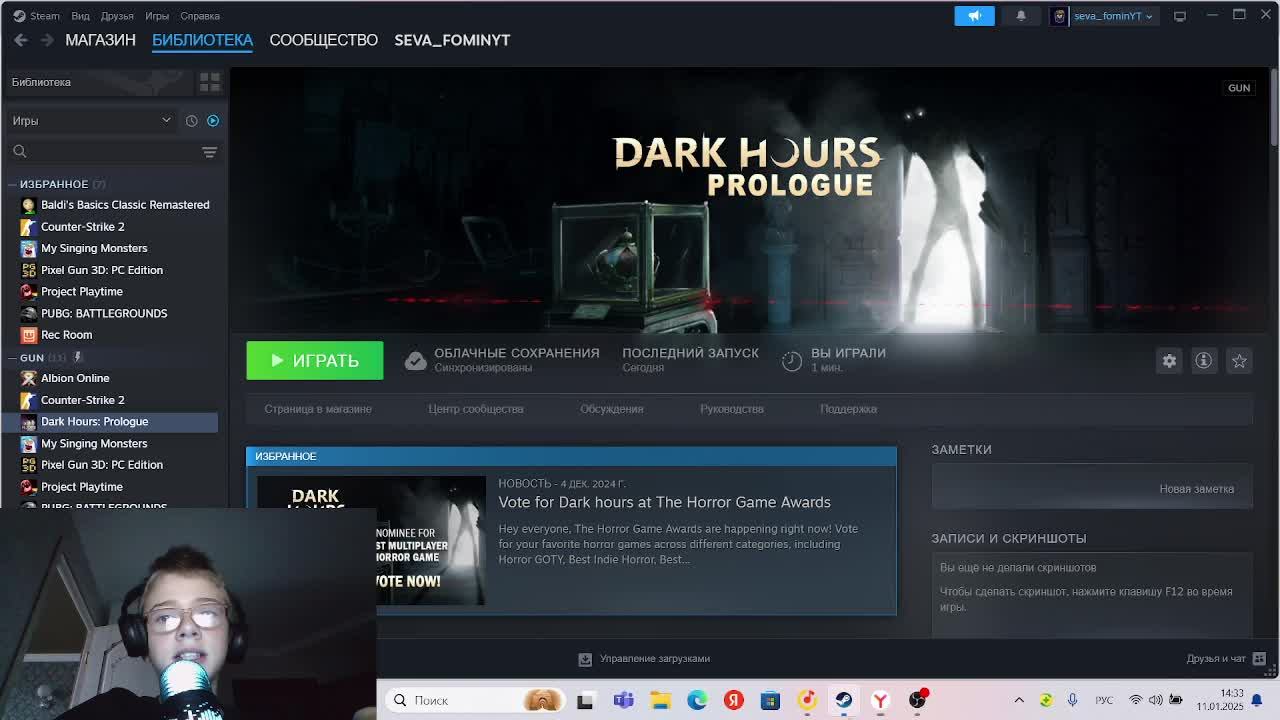Open OBS Studio from taskbar

(917, 700)
